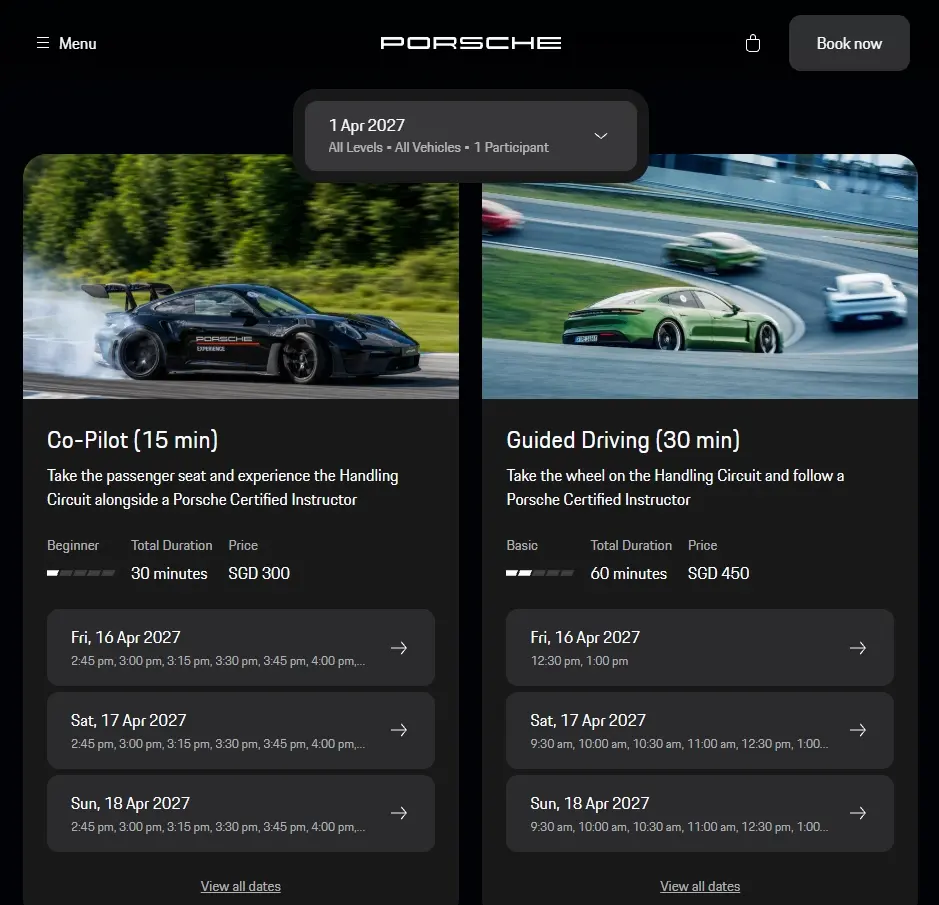Click the Guided Driving (30 min) title
This screenshot has height=905, width=939.
point(623,440)
